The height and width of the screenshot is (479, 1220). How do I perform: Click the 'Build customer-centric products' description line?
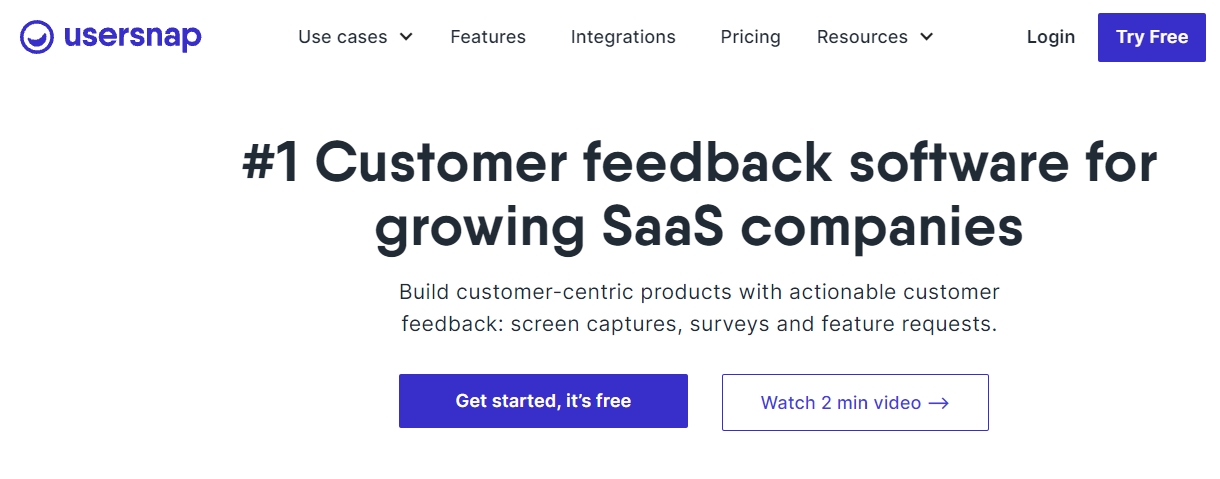point(699,292)
